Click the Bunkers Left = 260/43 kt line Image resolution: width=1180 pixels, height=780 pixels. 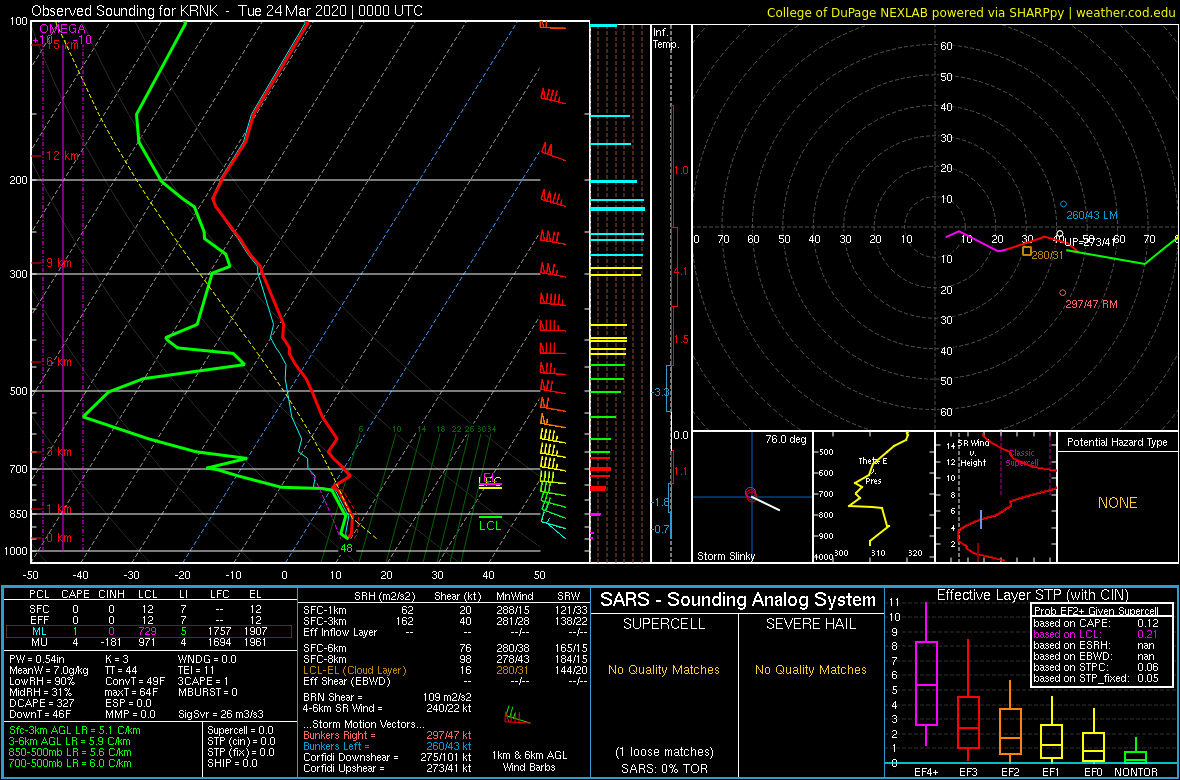[x=387, y=746]
